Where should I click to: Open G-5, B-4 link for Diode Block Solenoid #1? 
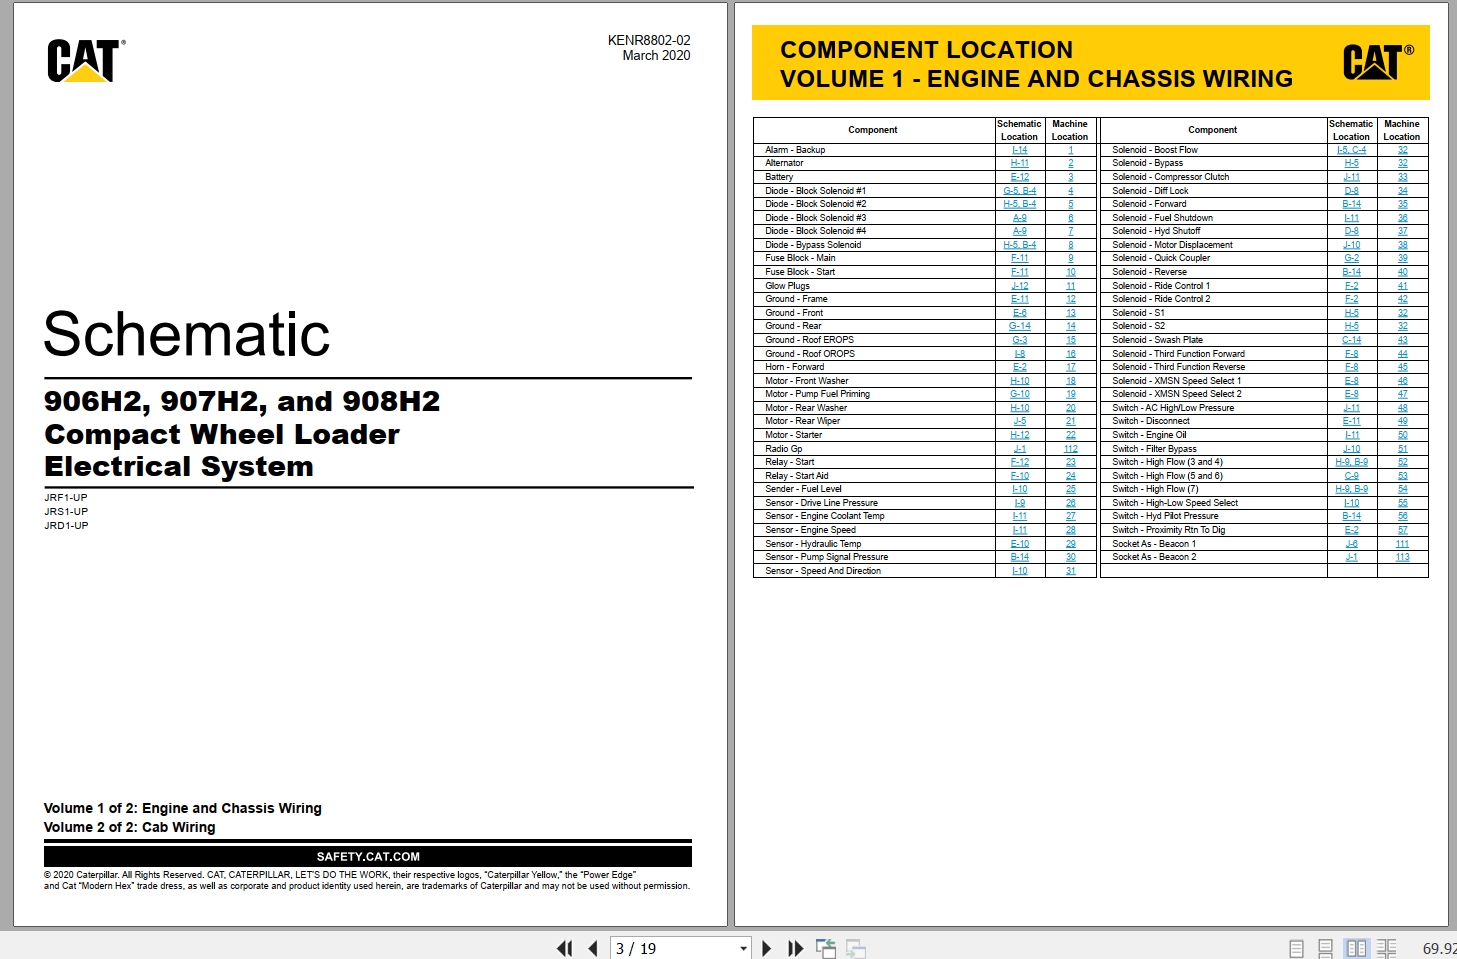click(1019, 191)
